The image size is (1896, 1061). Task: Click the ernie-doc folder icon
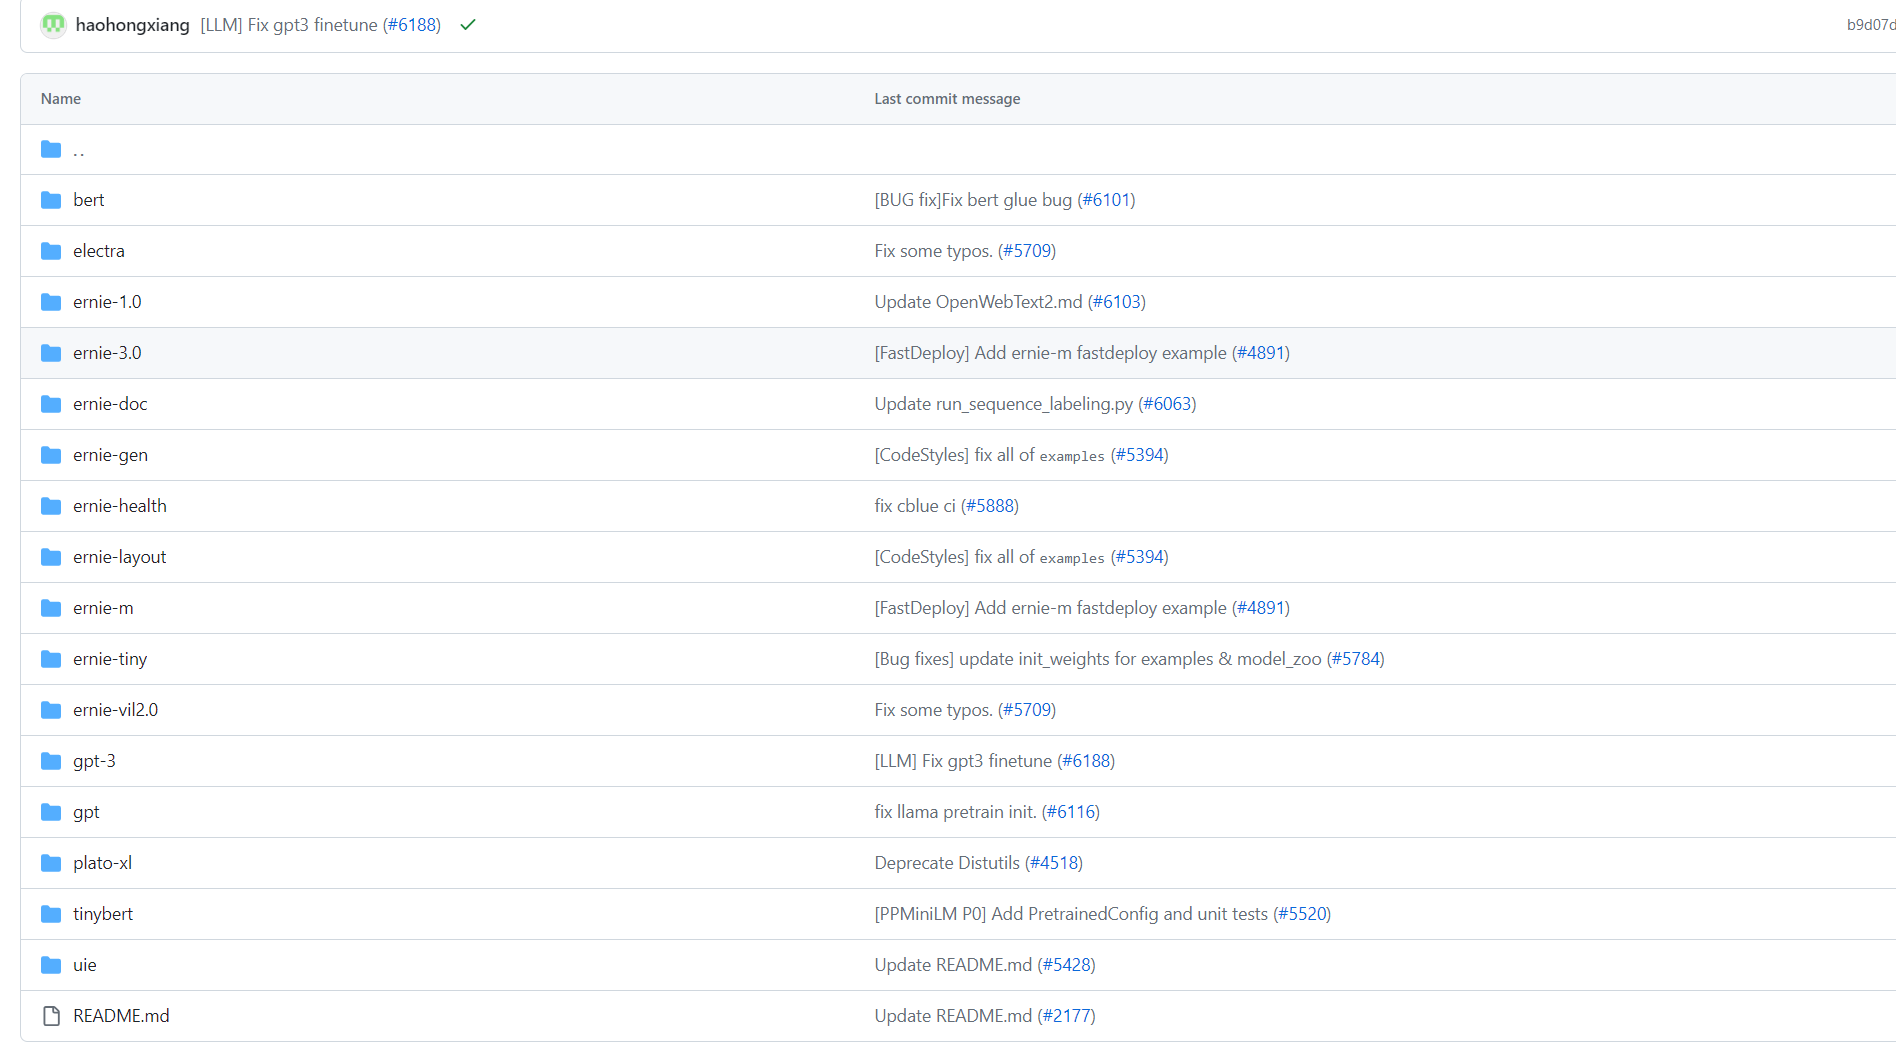51,404
